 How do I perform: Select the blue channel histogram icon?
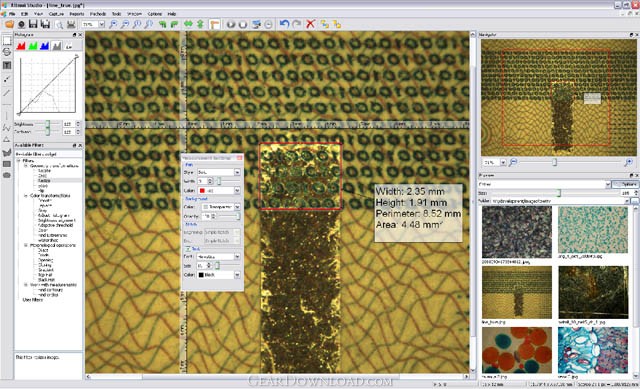44,46
